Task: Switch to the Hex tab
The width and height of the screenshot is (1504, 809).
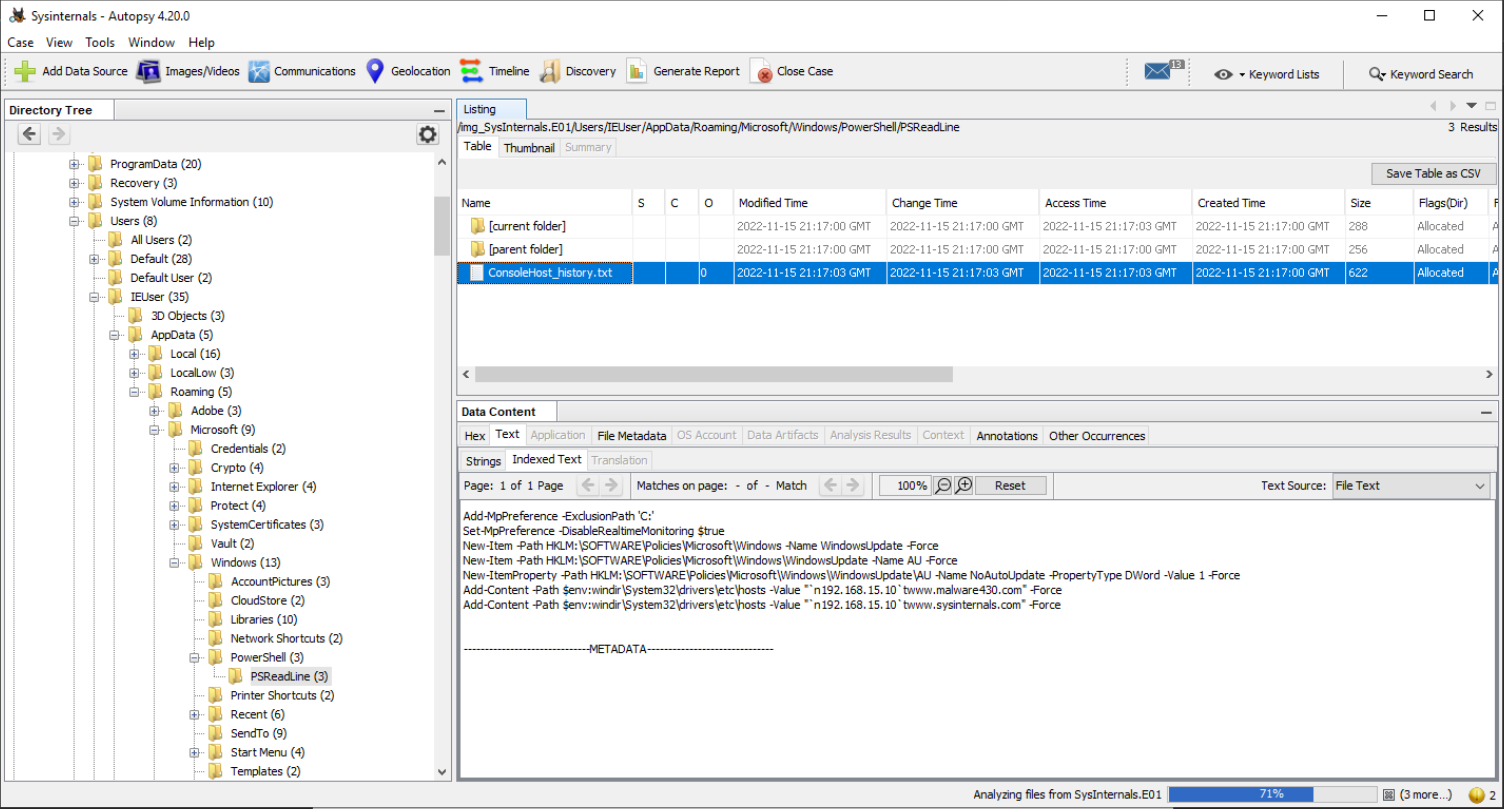Action: [475, 435]
